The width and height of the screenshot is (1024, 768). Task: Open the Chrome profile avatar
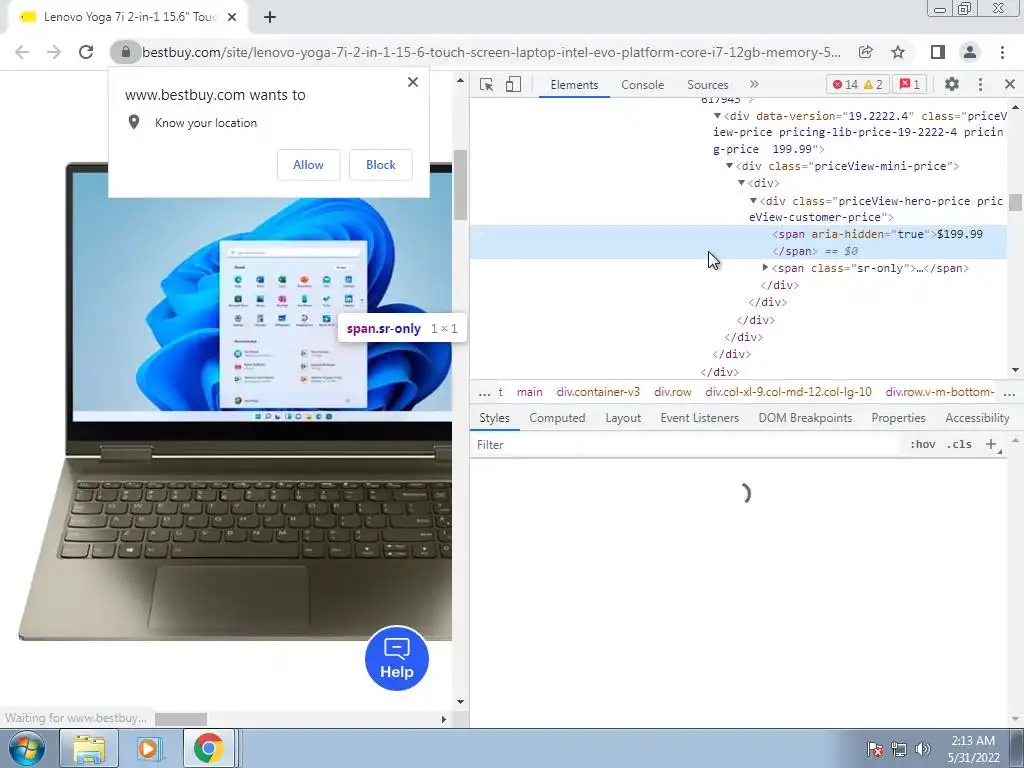point(970,52)
